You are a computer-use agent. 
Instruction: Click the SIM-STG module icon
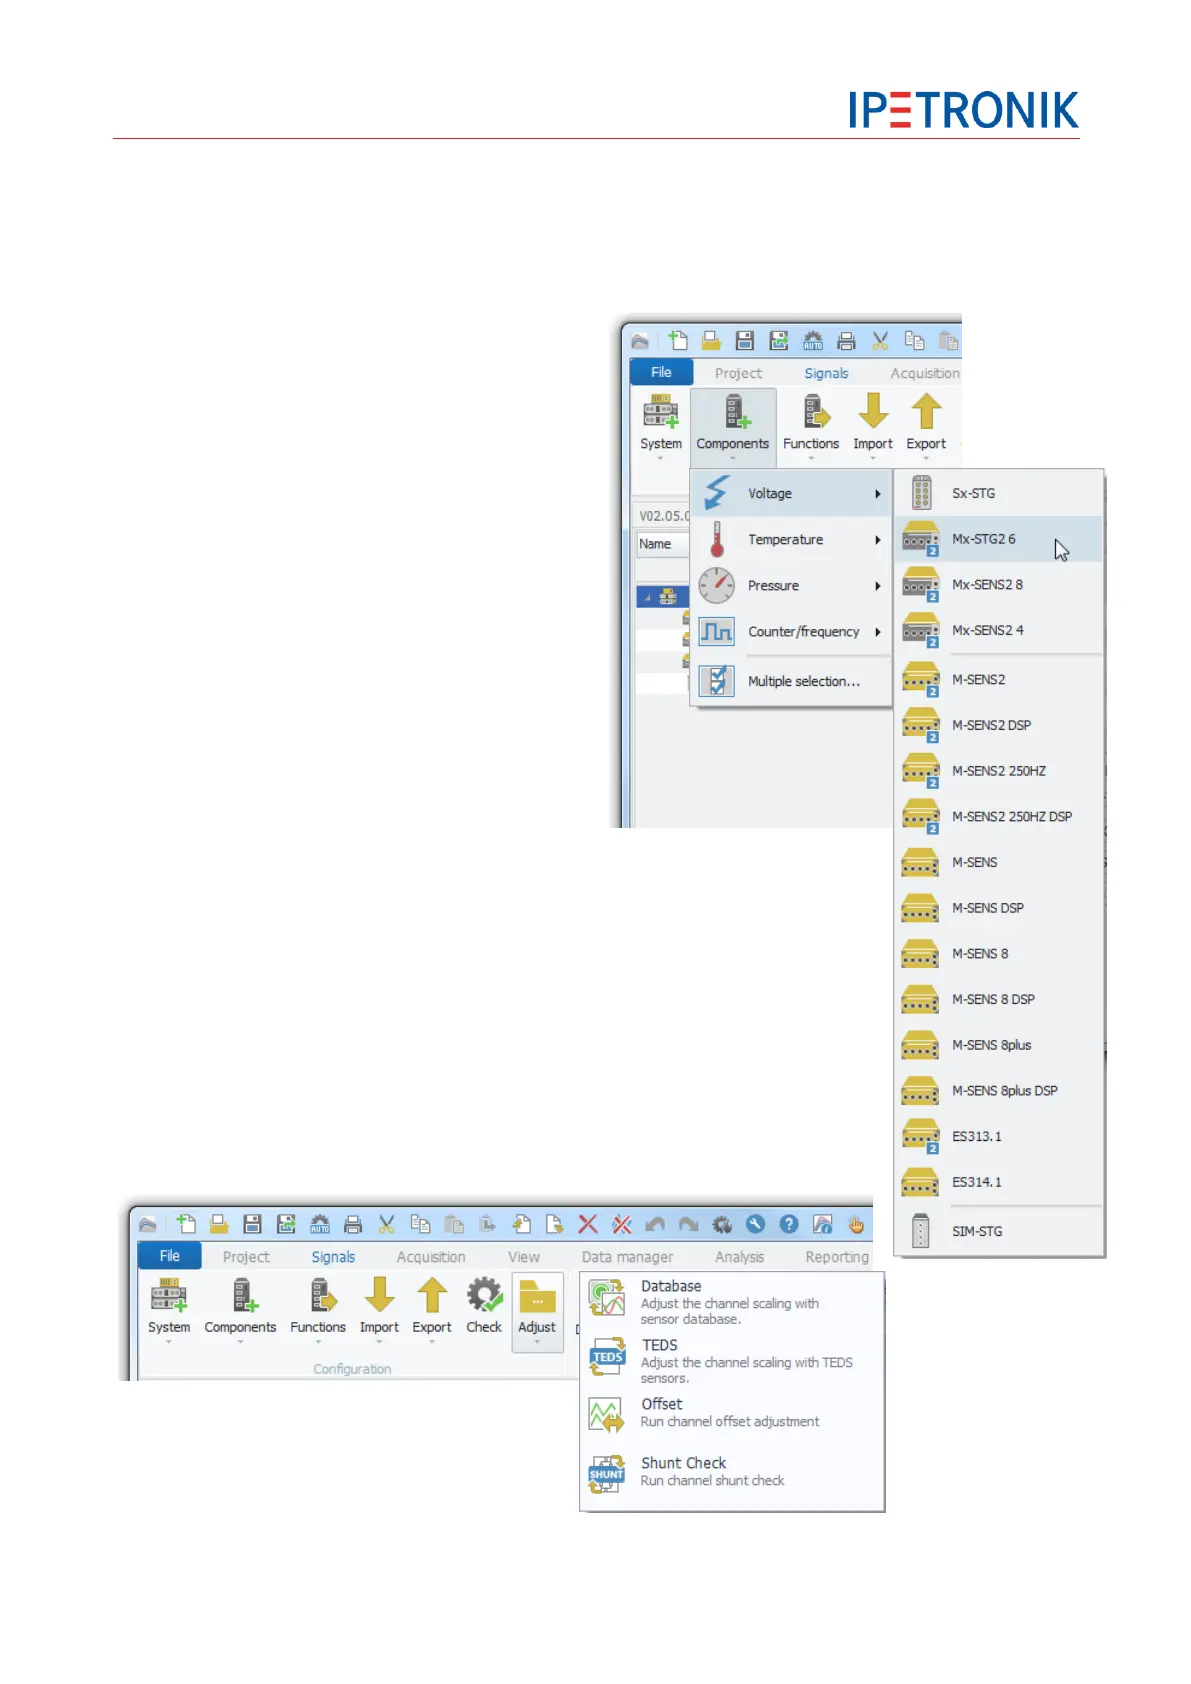click(x=921, y=1231)
